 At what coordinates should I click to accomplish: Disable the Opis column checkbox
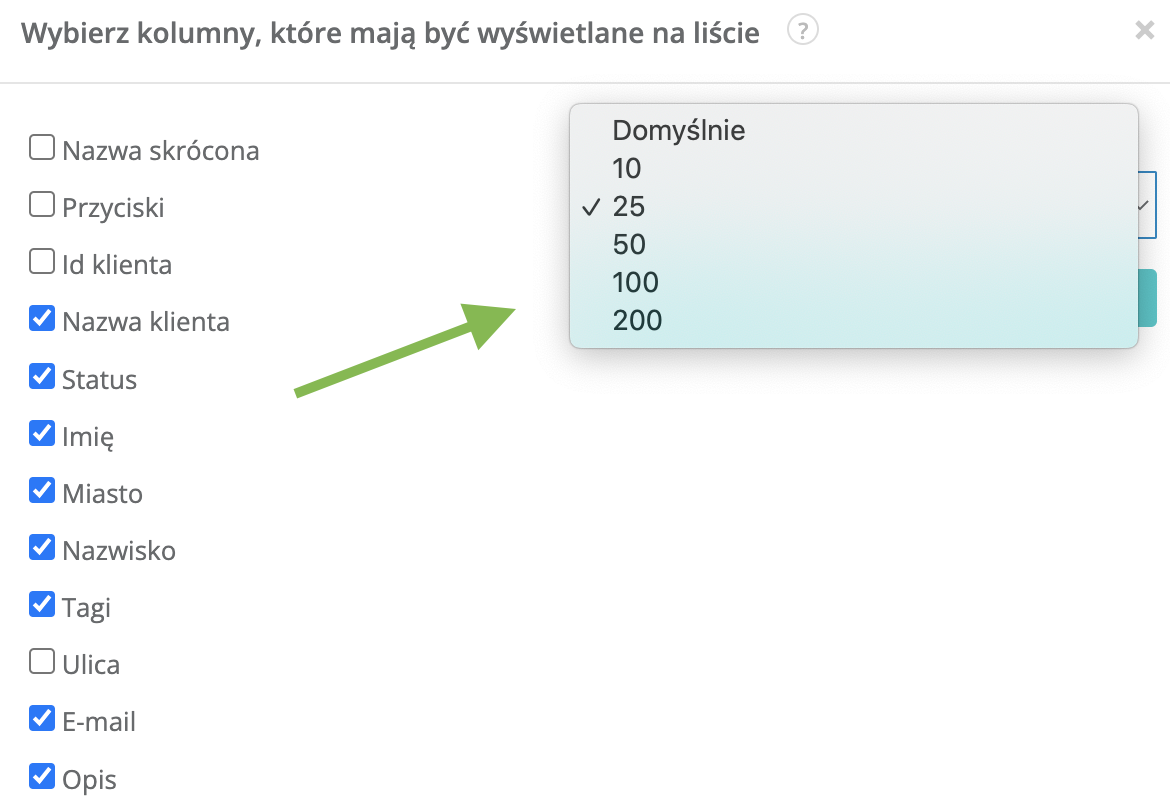click(42, 776)
